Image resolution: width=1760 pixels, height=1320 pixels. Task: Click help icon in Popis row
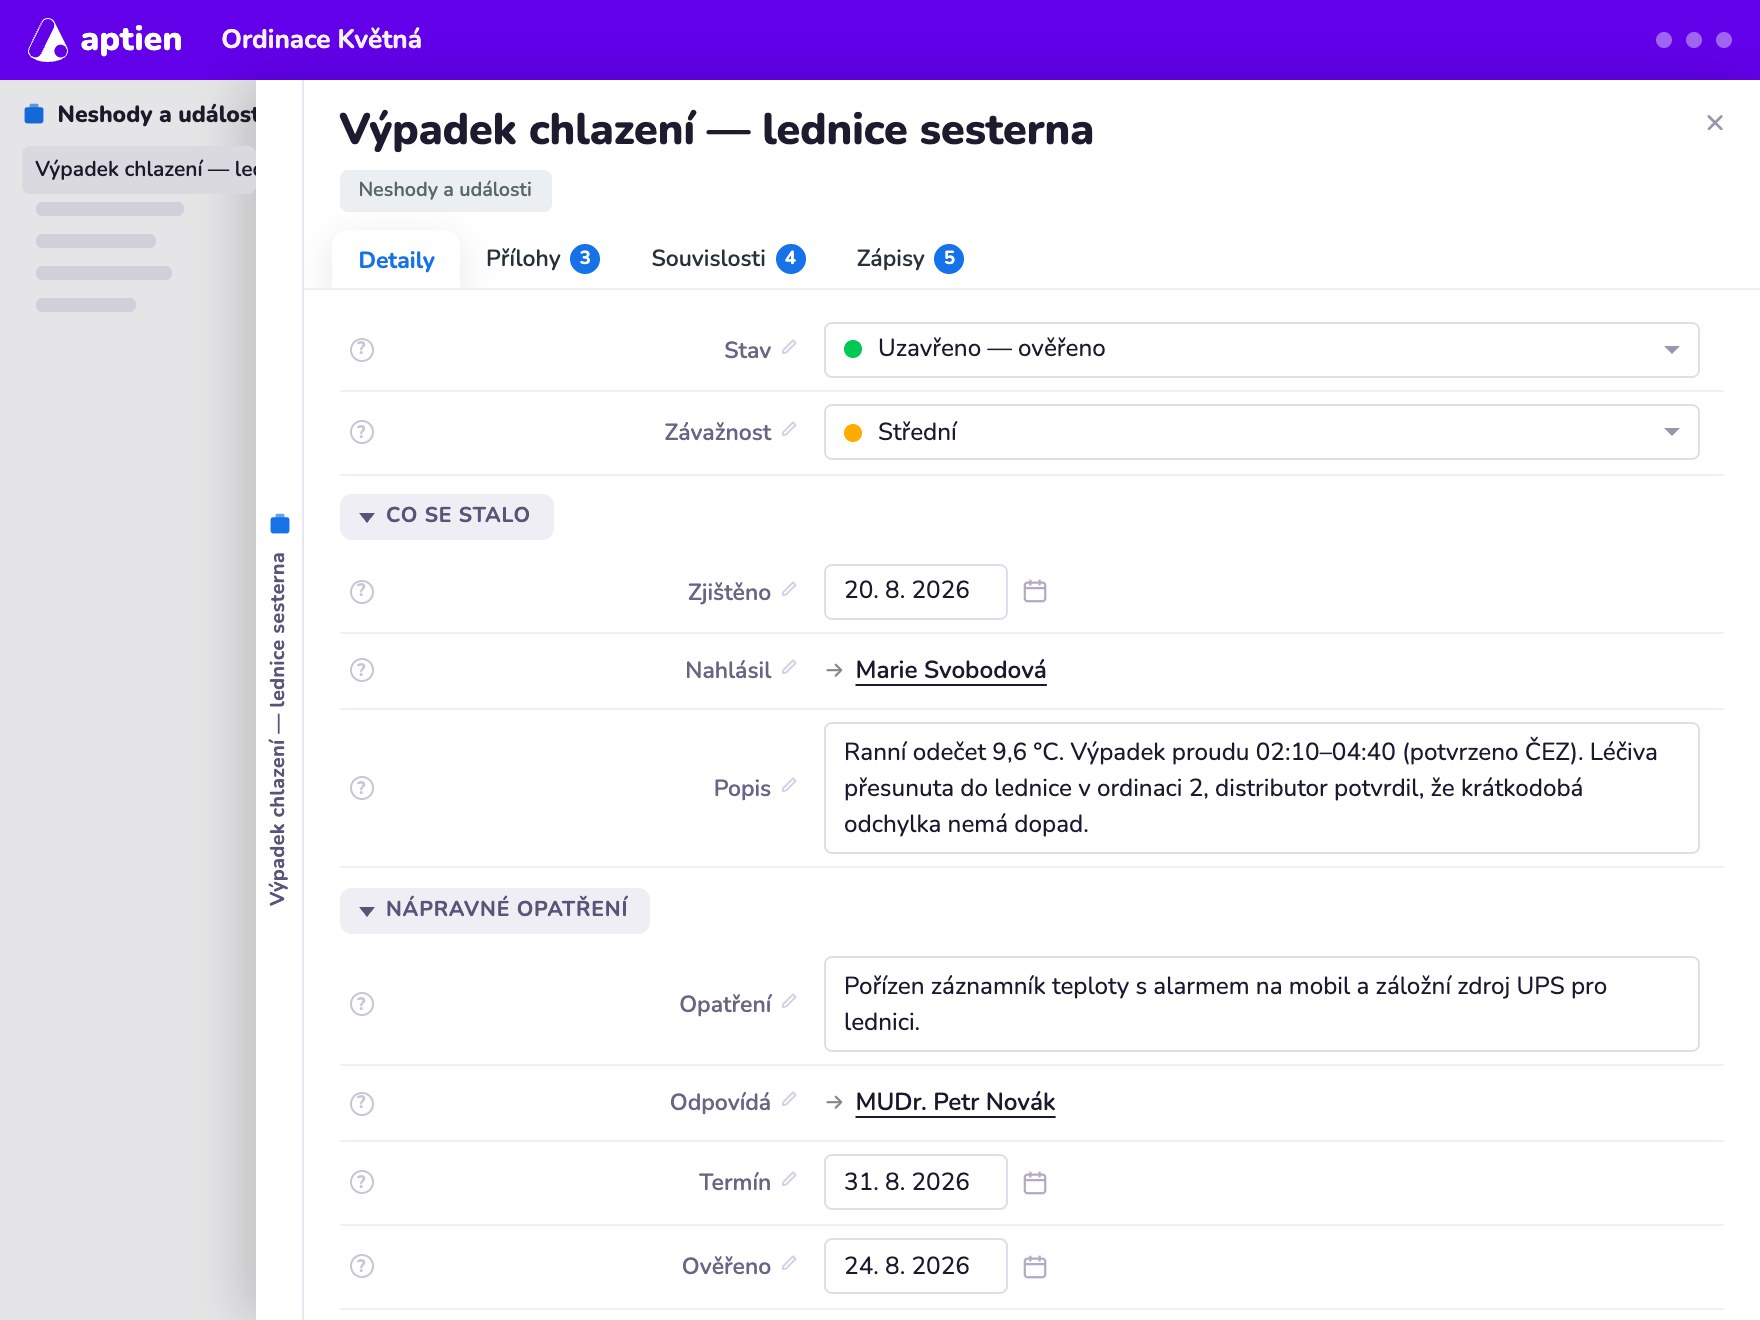tap(362, 788)
